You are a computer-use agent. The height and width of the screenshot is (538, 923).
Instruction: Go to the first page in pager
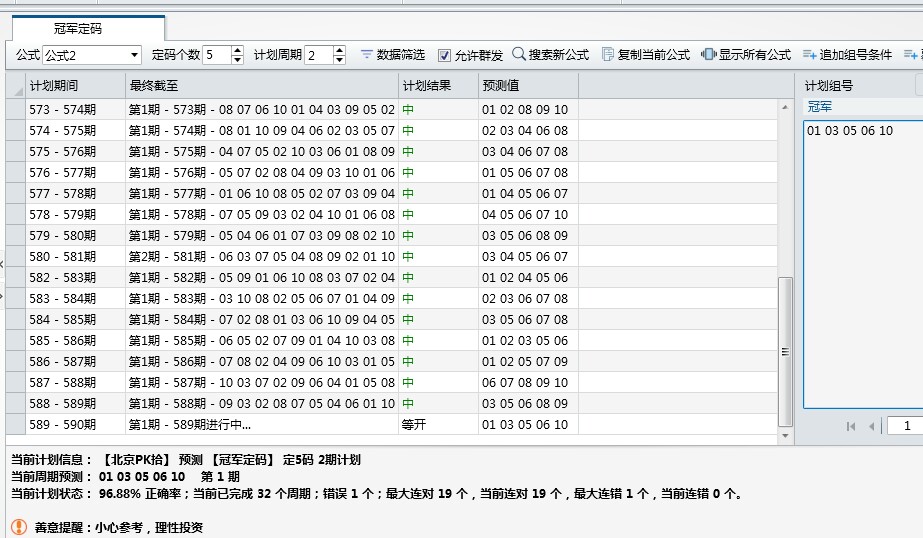click(850, 426)
